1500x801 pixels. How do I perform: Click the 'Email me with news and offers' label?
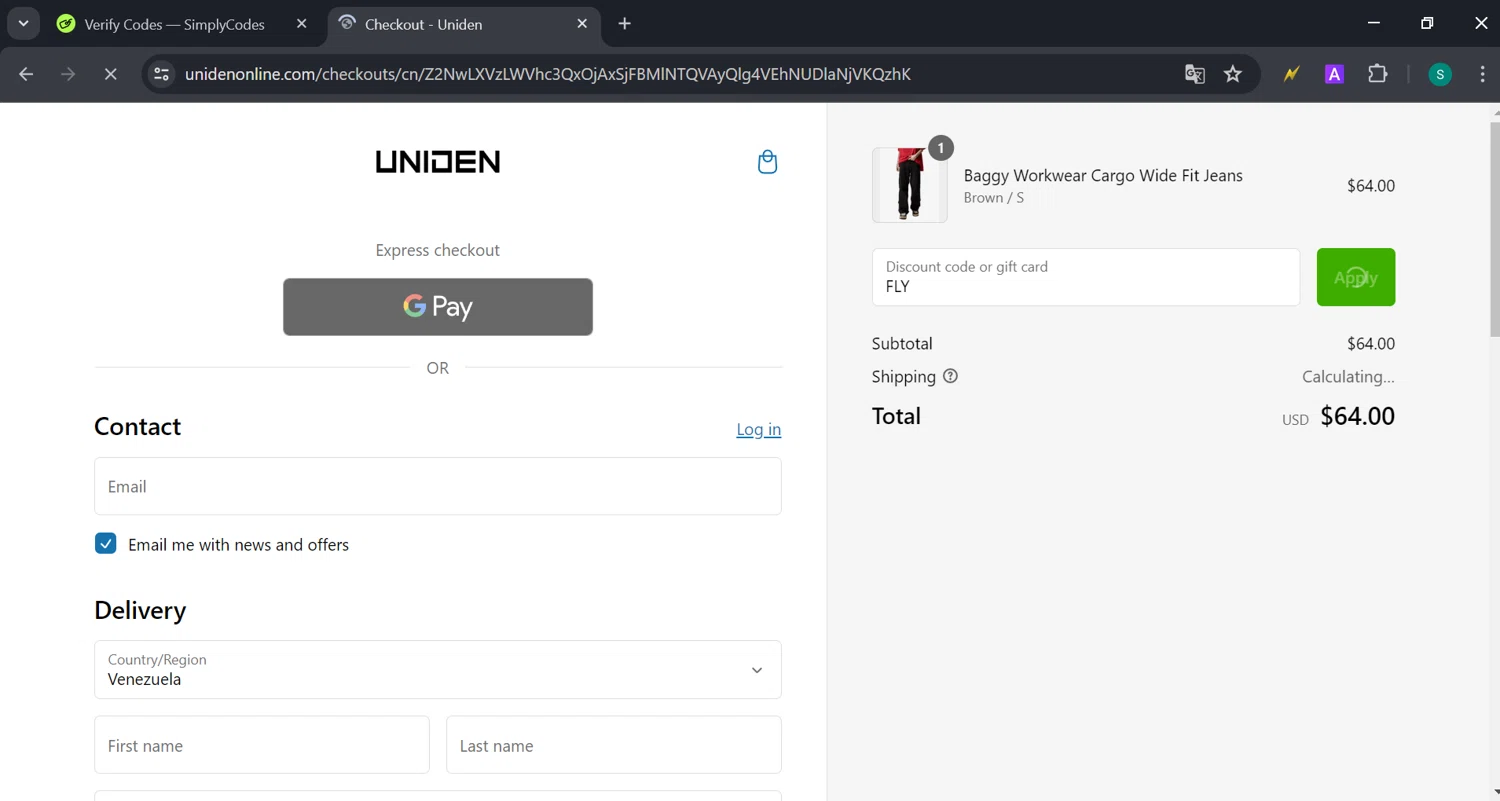click(238, 545)
